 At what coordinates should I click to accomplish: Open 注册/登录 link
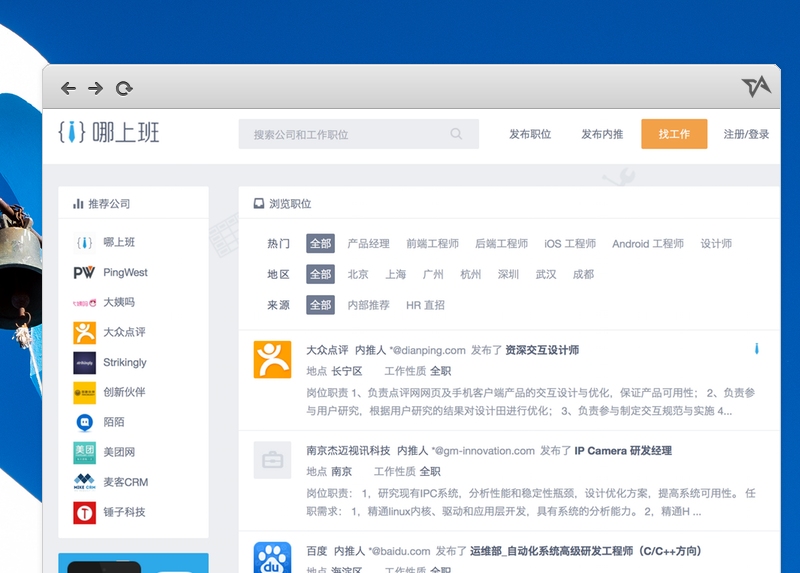point(746,134)
